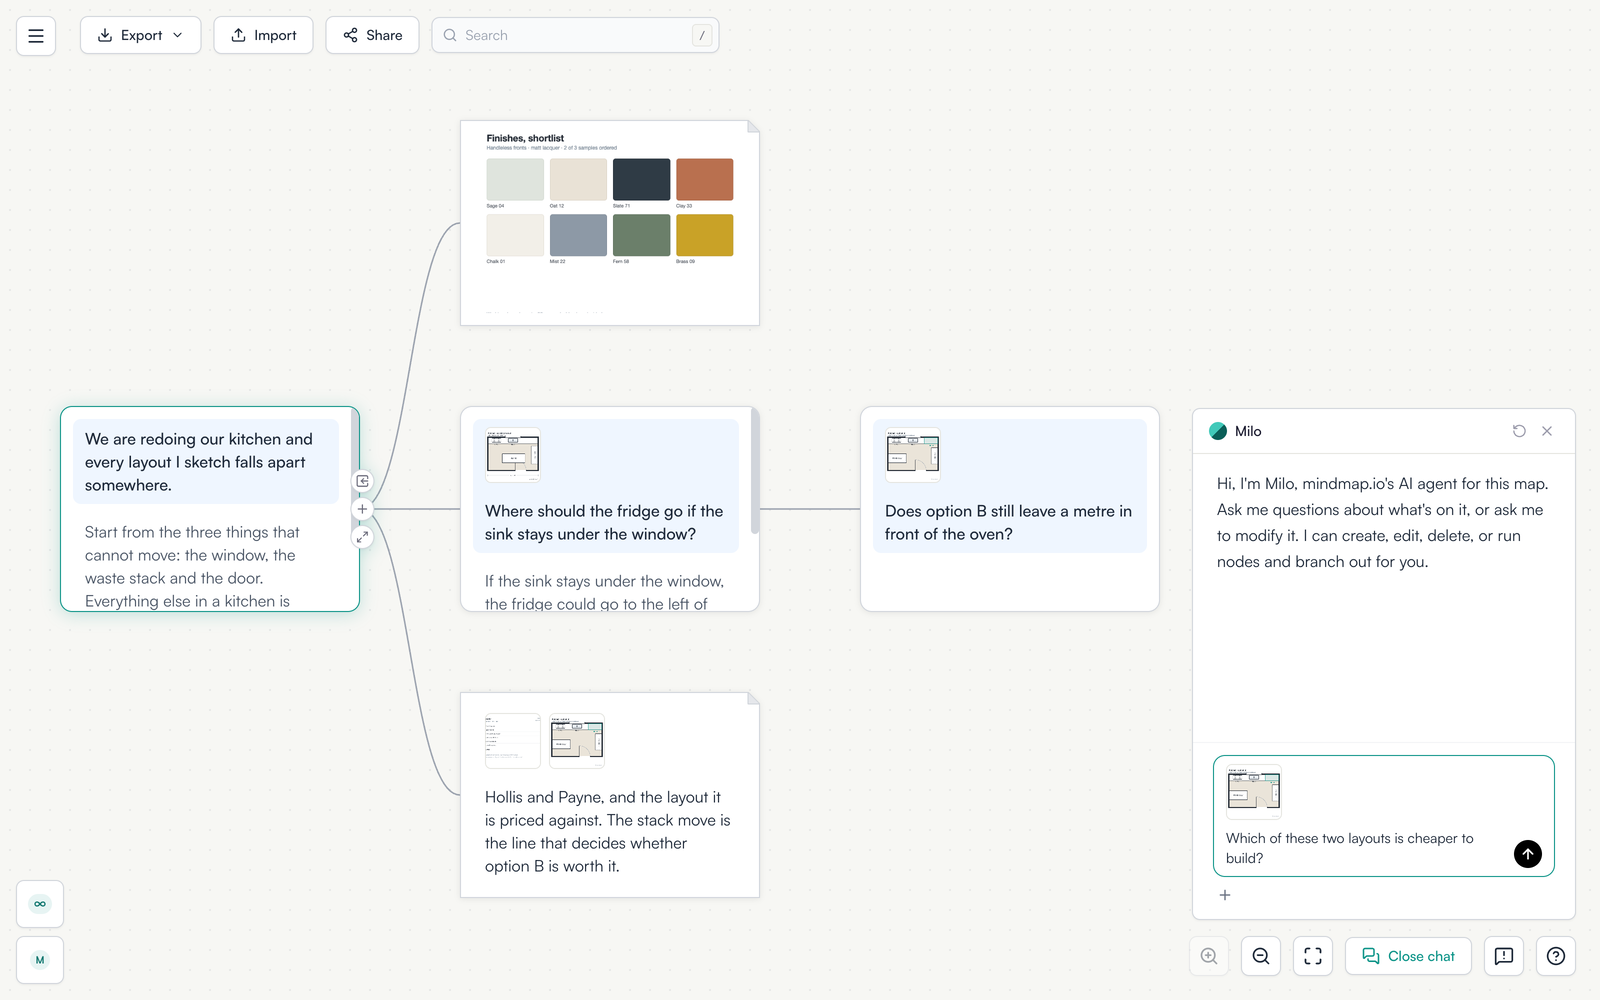
Task: Click the Import button
Action: [264, 35]
